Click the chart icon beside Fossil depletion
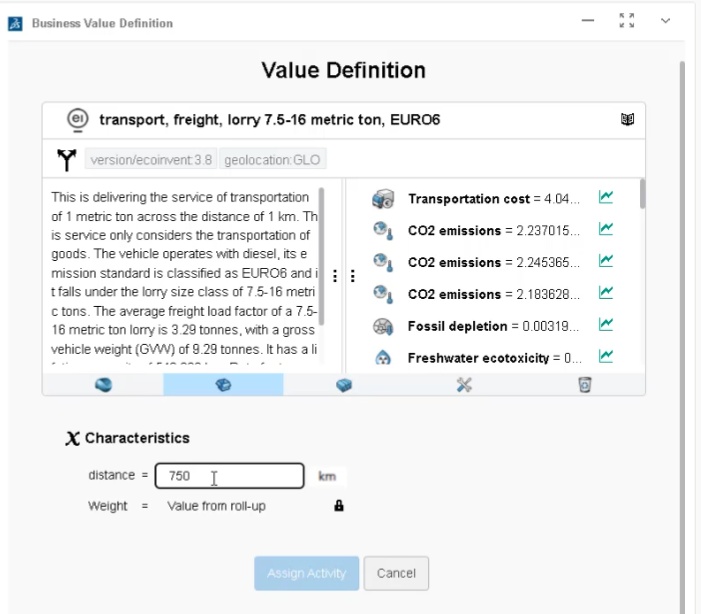 coord(605,325)
